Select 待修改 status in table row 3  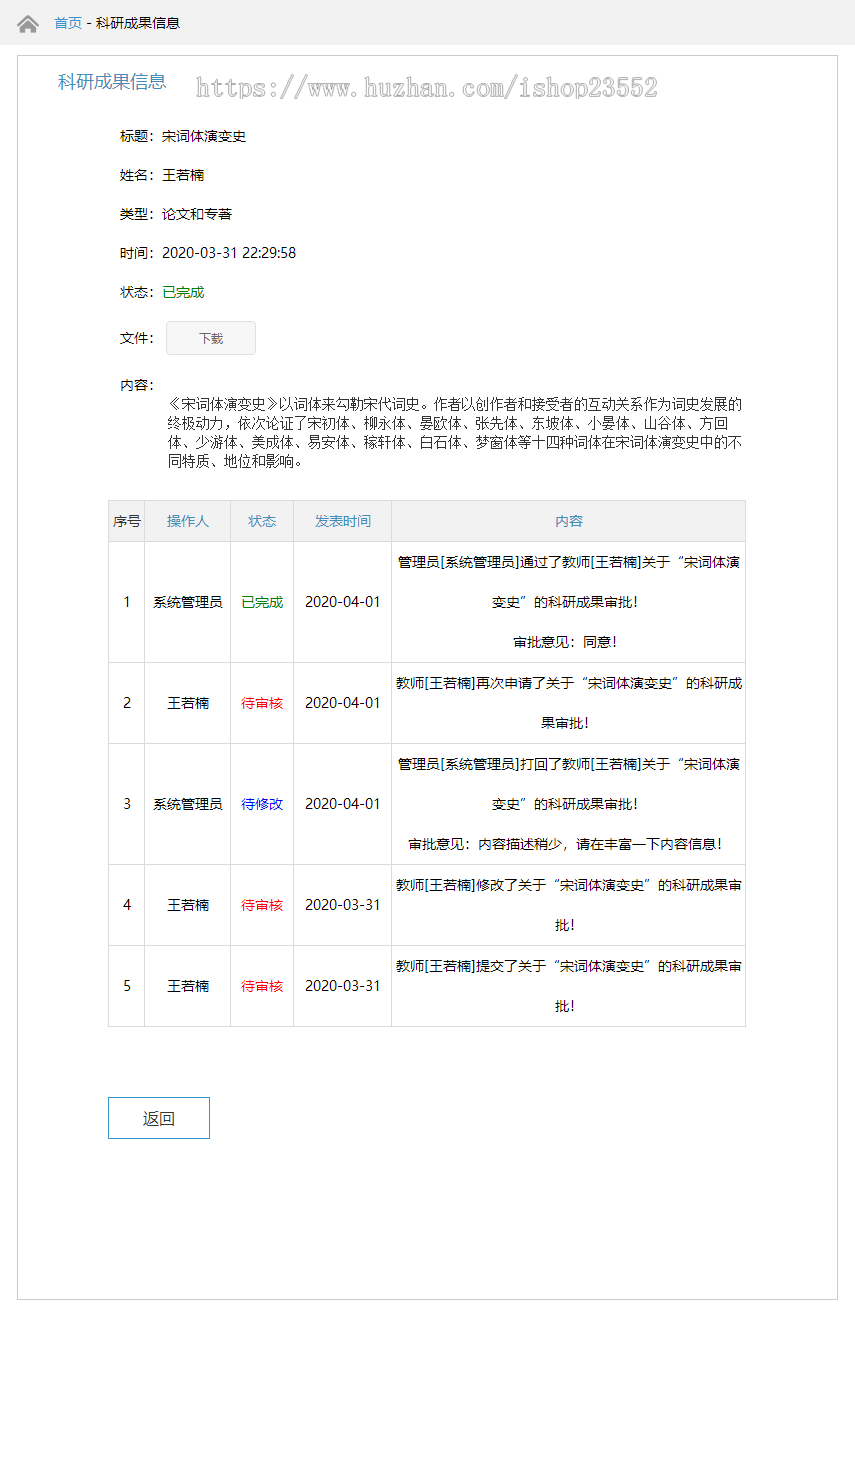[261, 804]
